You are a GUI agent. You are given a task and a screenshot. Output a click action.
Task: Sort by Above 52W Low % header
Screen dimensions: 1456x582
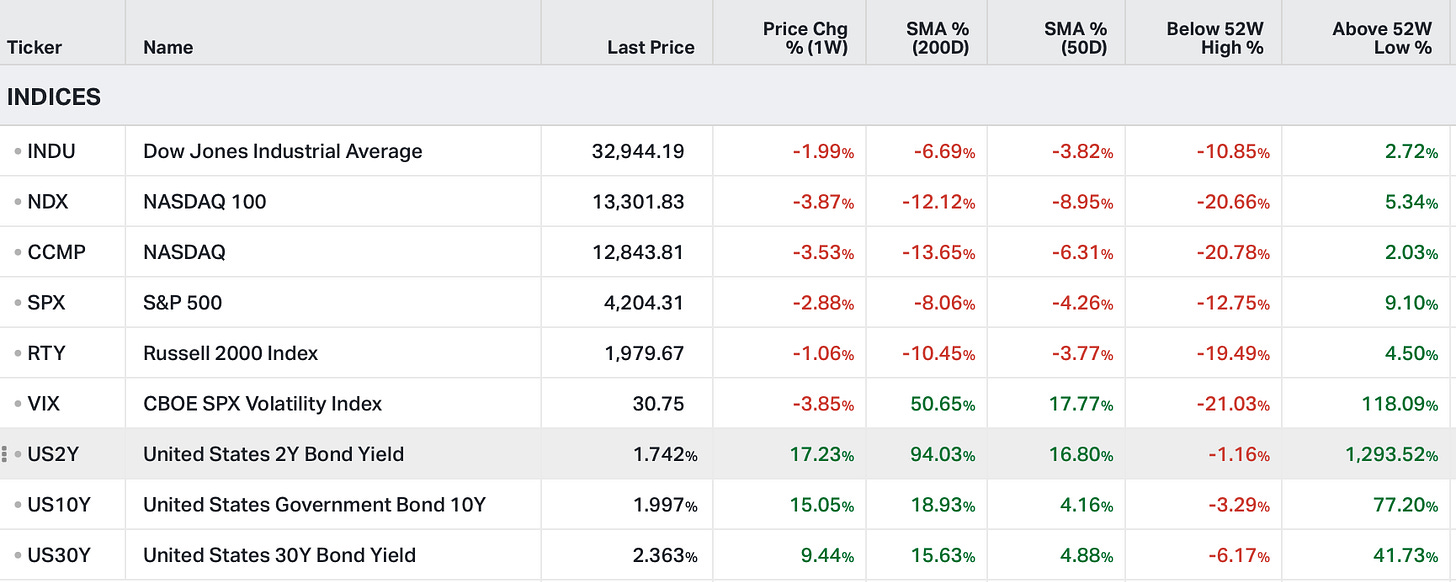coord(1382,38)
